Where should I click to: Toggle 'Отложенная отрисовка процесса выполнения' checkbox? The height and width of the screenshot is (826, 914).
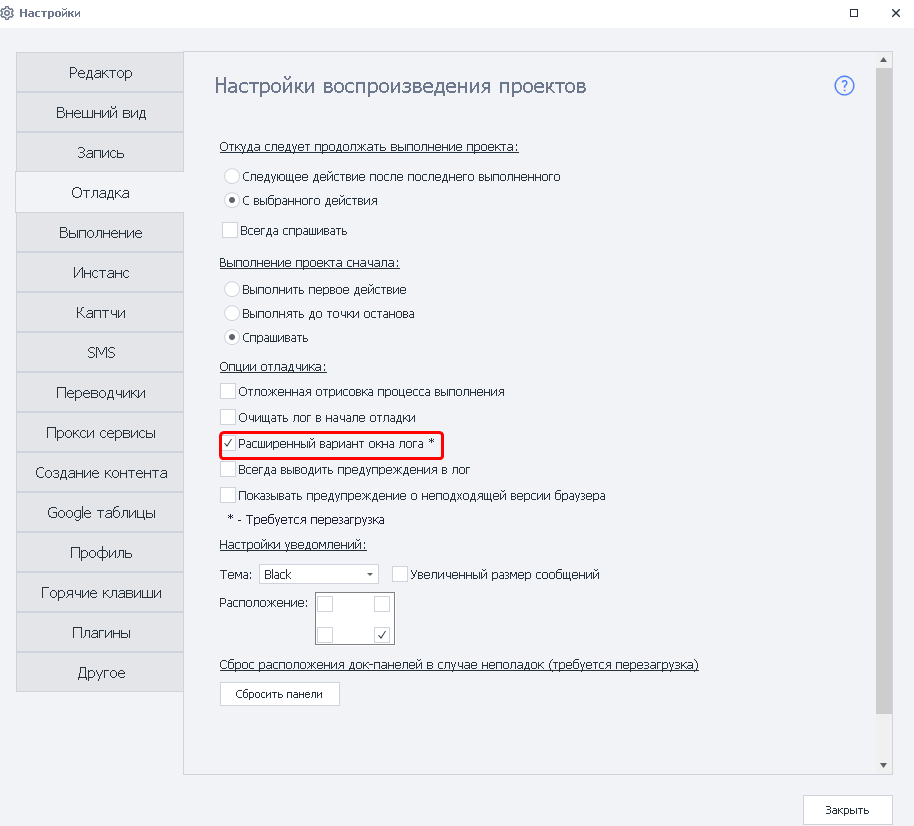(x=229, y=391)
